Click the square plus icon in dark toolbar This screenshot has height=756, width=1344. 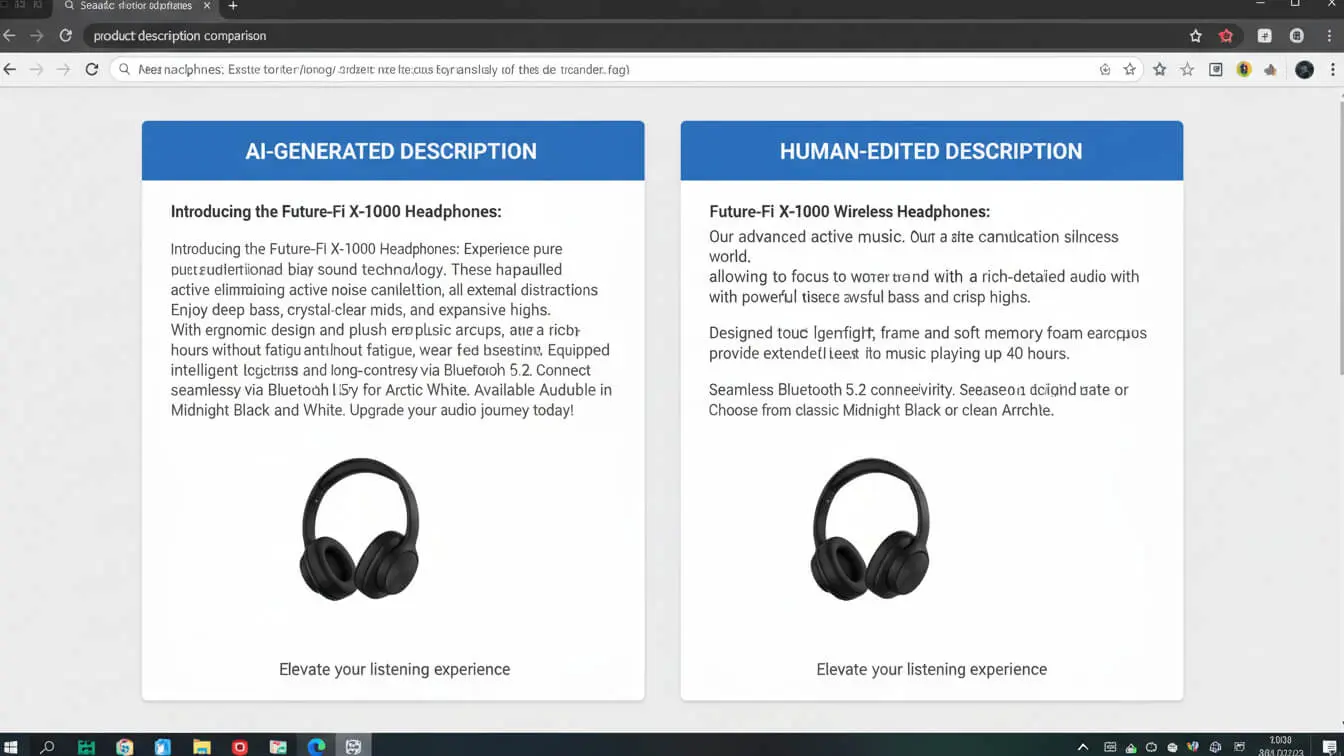(x=1264, y=36)
